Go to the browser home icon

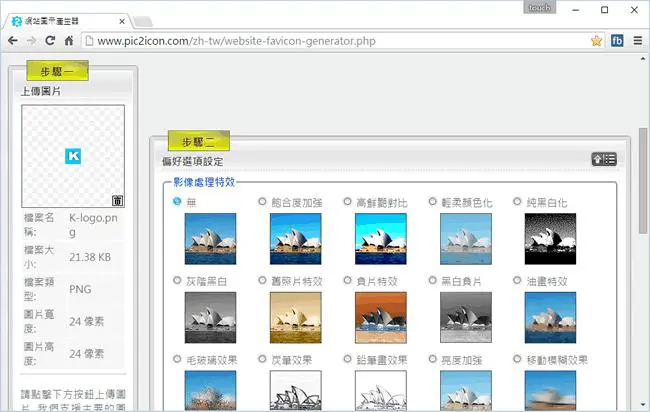69,41
